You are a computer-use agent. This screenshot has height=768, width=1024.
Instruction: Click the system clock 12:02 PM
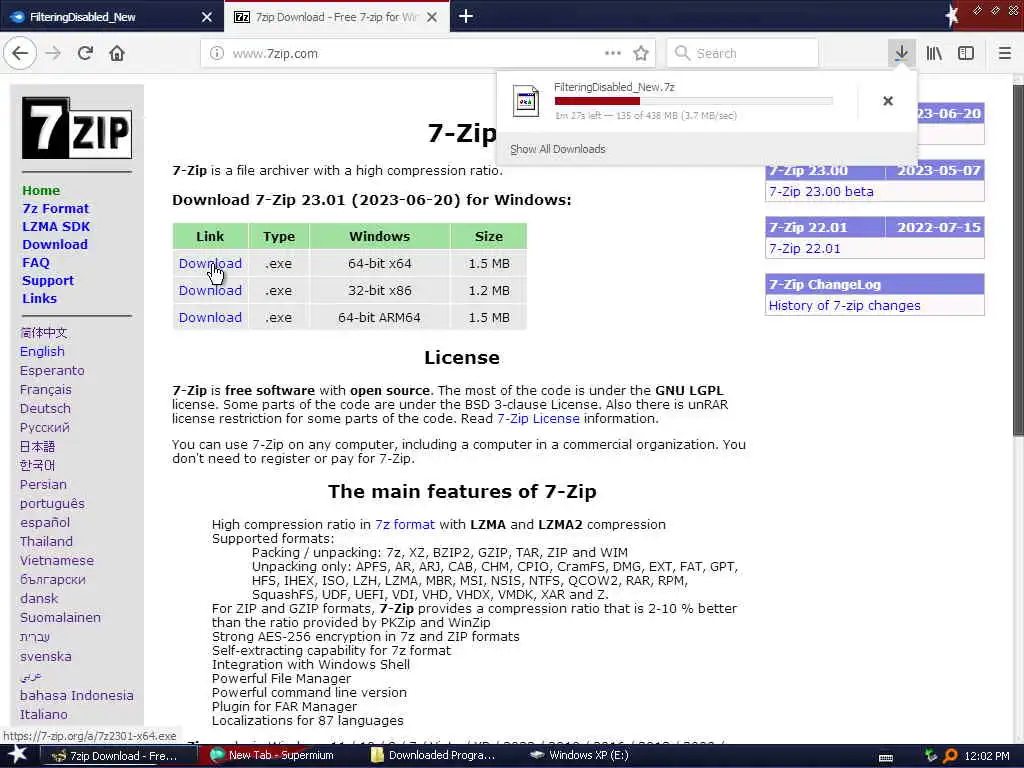pos(987,756)
